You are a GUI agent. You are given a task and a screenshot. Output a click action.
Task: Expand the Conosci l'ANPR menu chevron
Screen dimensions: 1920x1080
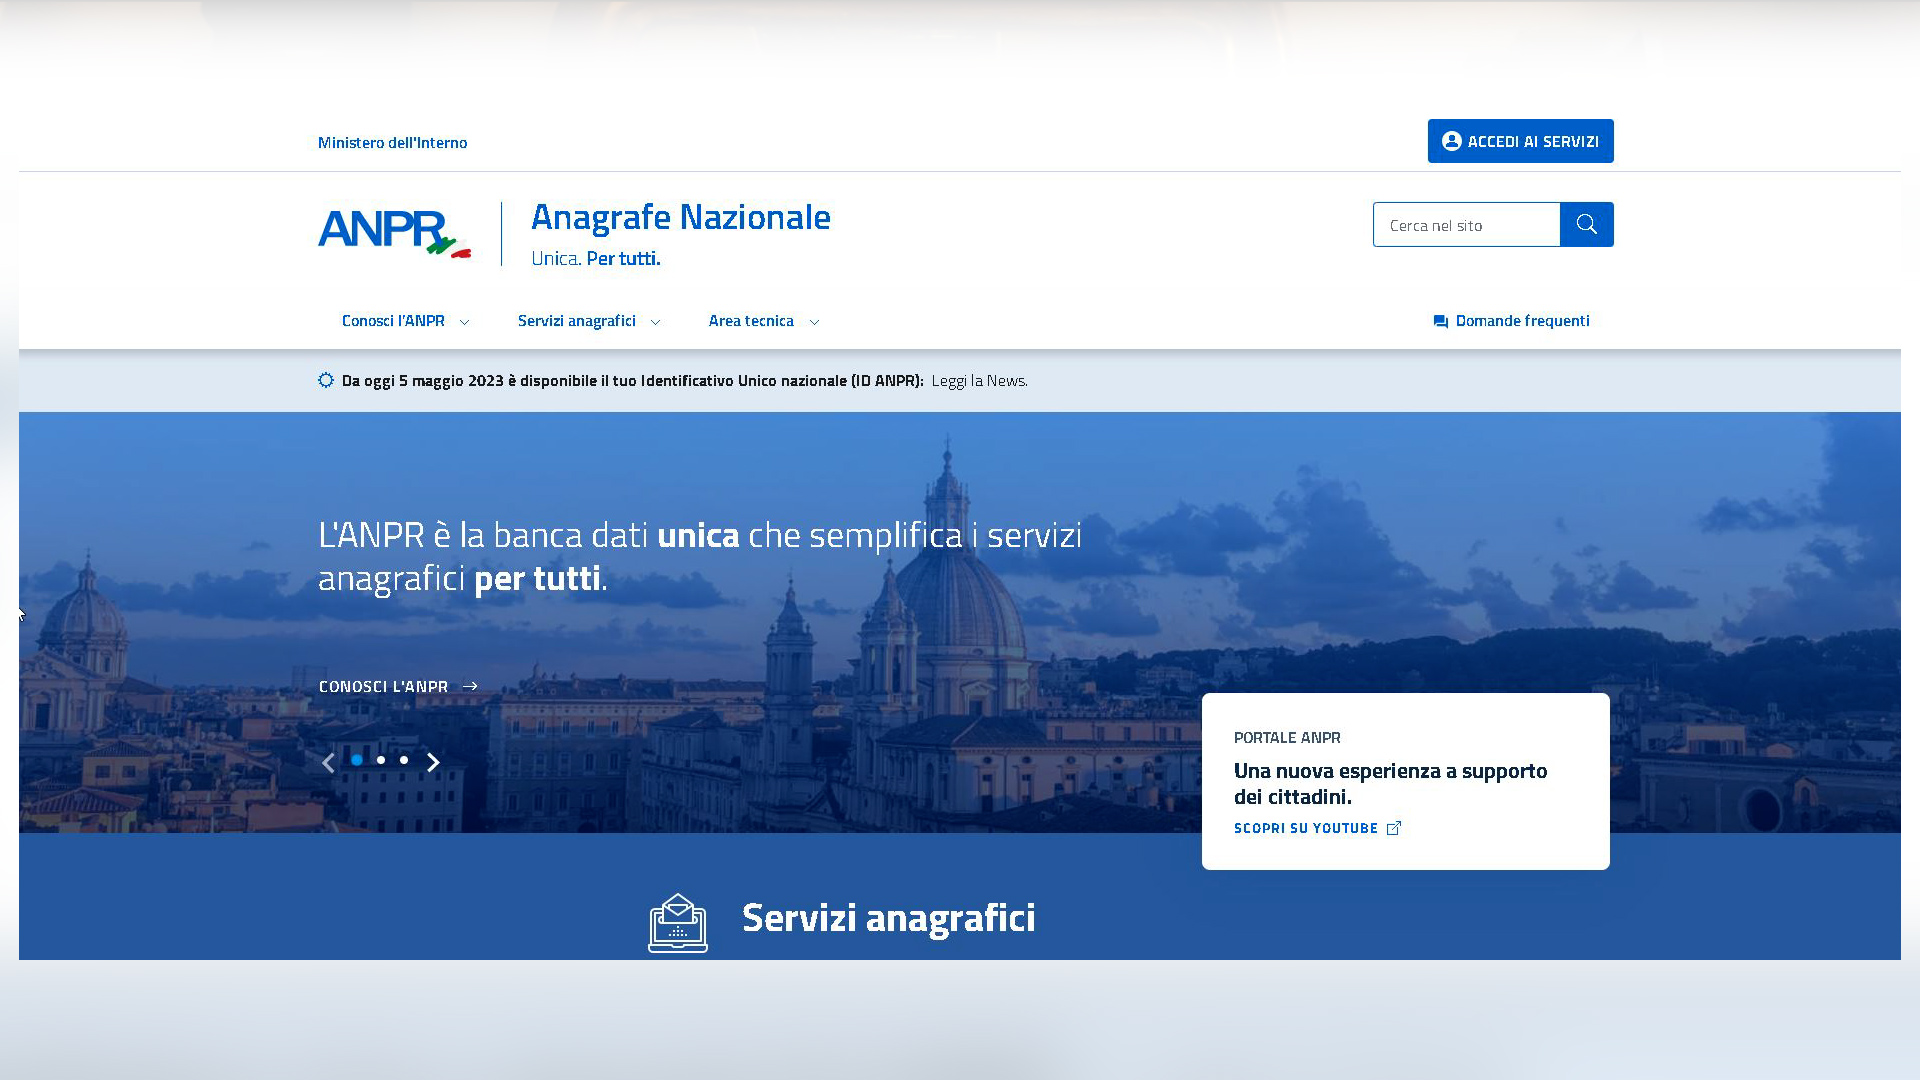pyautogui.click(x=464, y=322)
